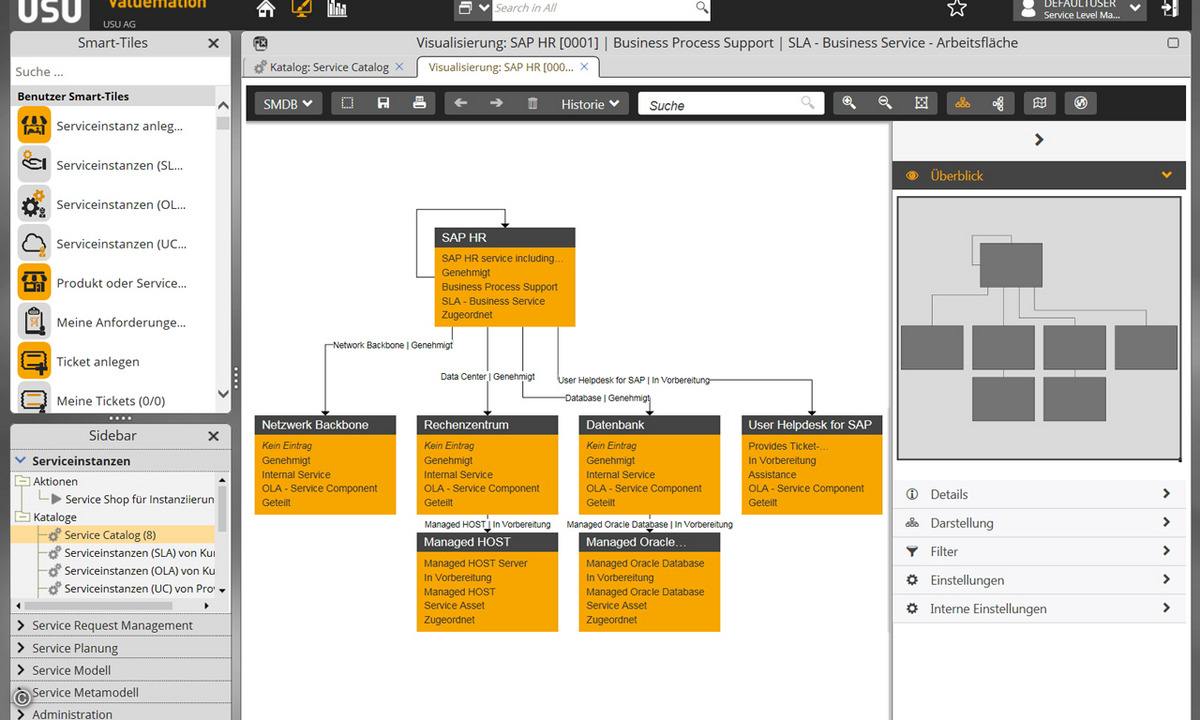
Task: Go to the Home icon in header
Action: tap(265, 9)
